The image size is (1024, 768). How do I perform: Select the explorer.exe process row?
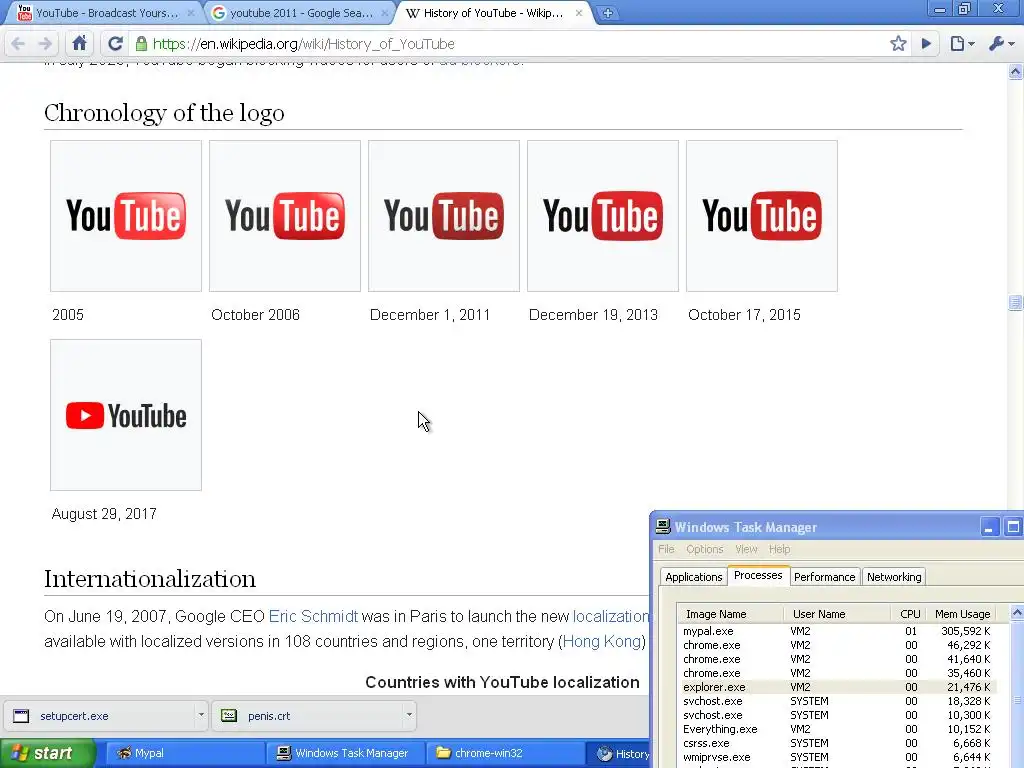837,687
